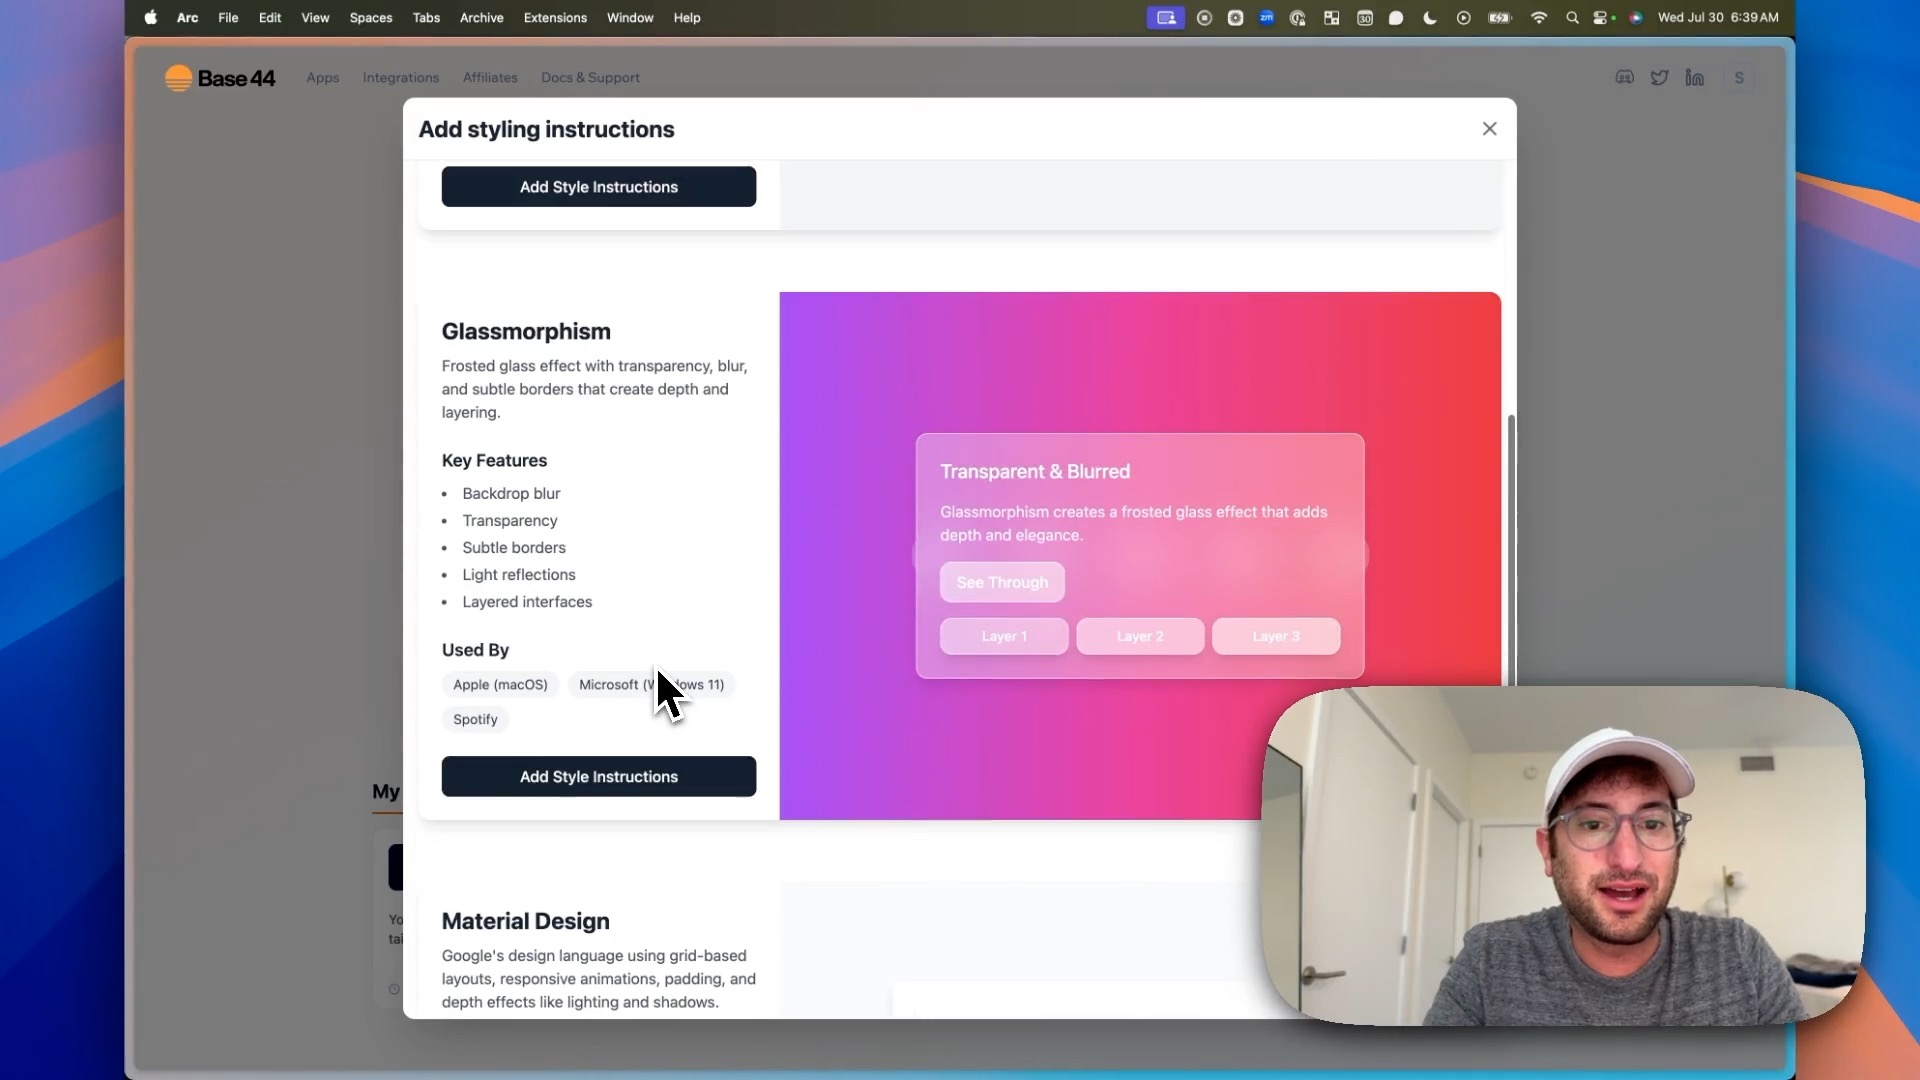
Task: Click Add Style Instructions under Glassmorphism
Action: (598, 776)
